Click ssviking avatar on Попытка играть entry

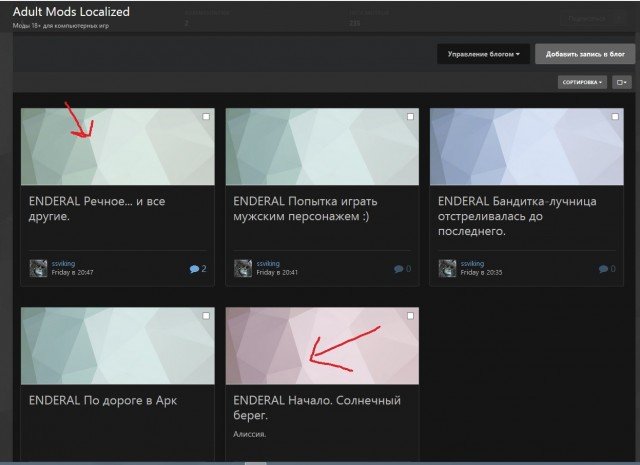(x=242, y=268)
